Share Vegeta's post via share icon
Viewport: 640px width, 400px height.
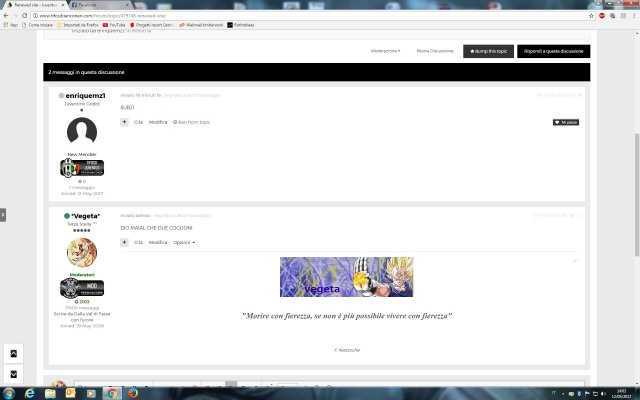click(572, 216)
